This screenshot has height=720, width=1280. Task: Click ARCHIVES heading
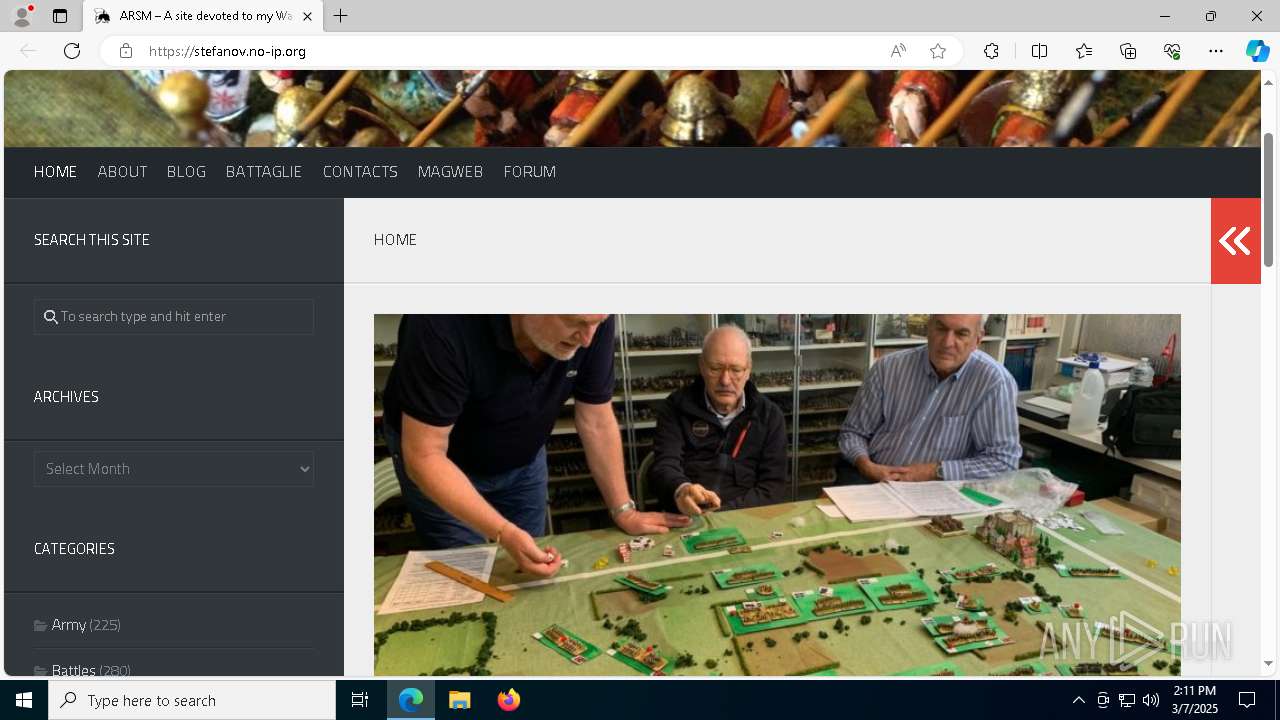click(x=66, y=397)
